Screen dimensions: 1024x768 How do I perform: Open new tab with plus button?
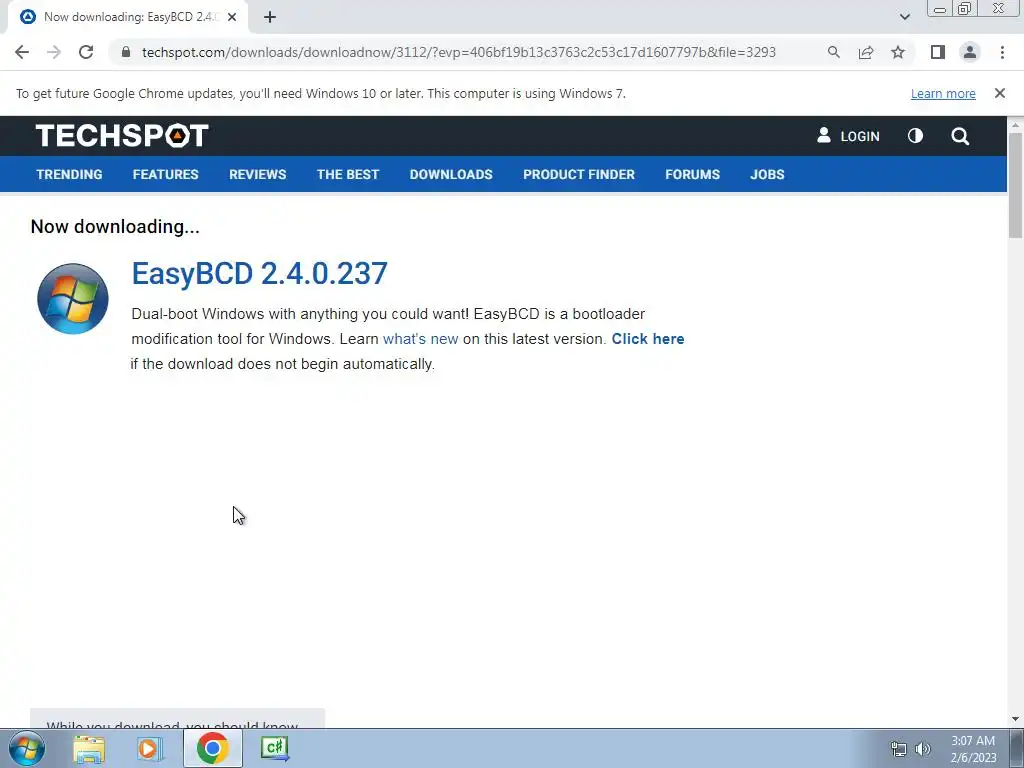point(270,17)
